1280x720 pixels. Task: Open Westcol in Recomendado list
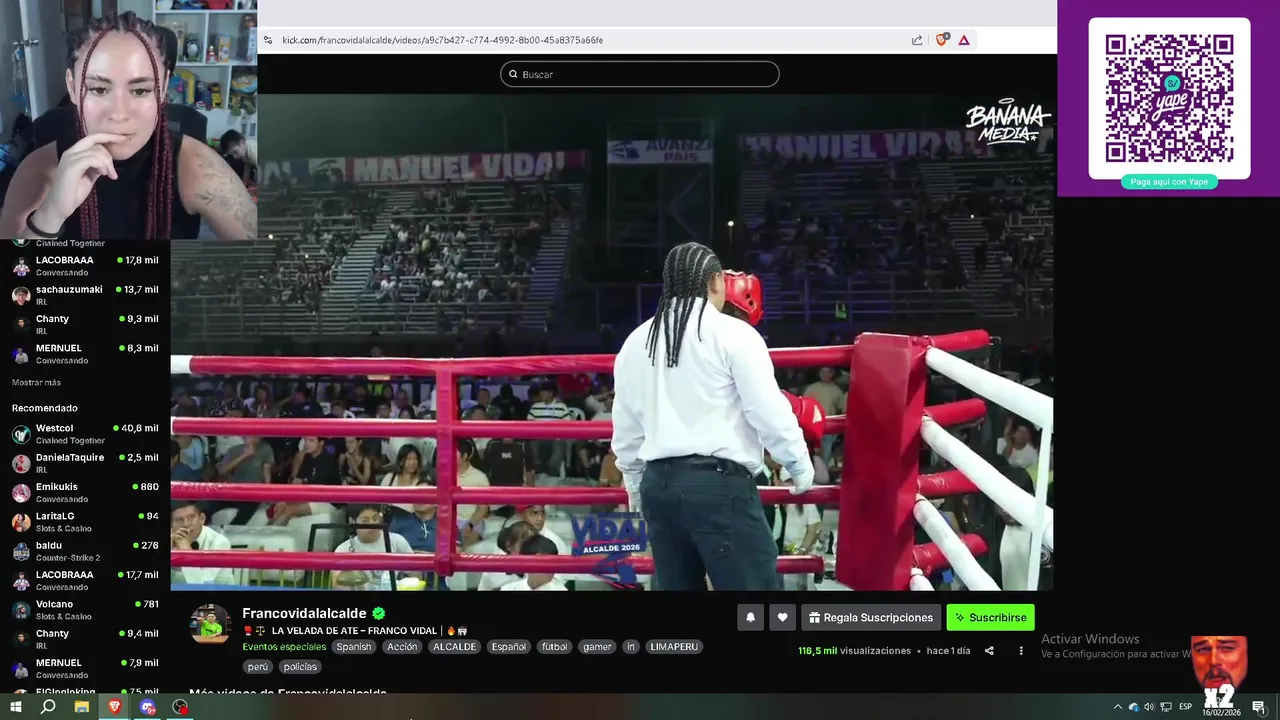pos(85,434)
